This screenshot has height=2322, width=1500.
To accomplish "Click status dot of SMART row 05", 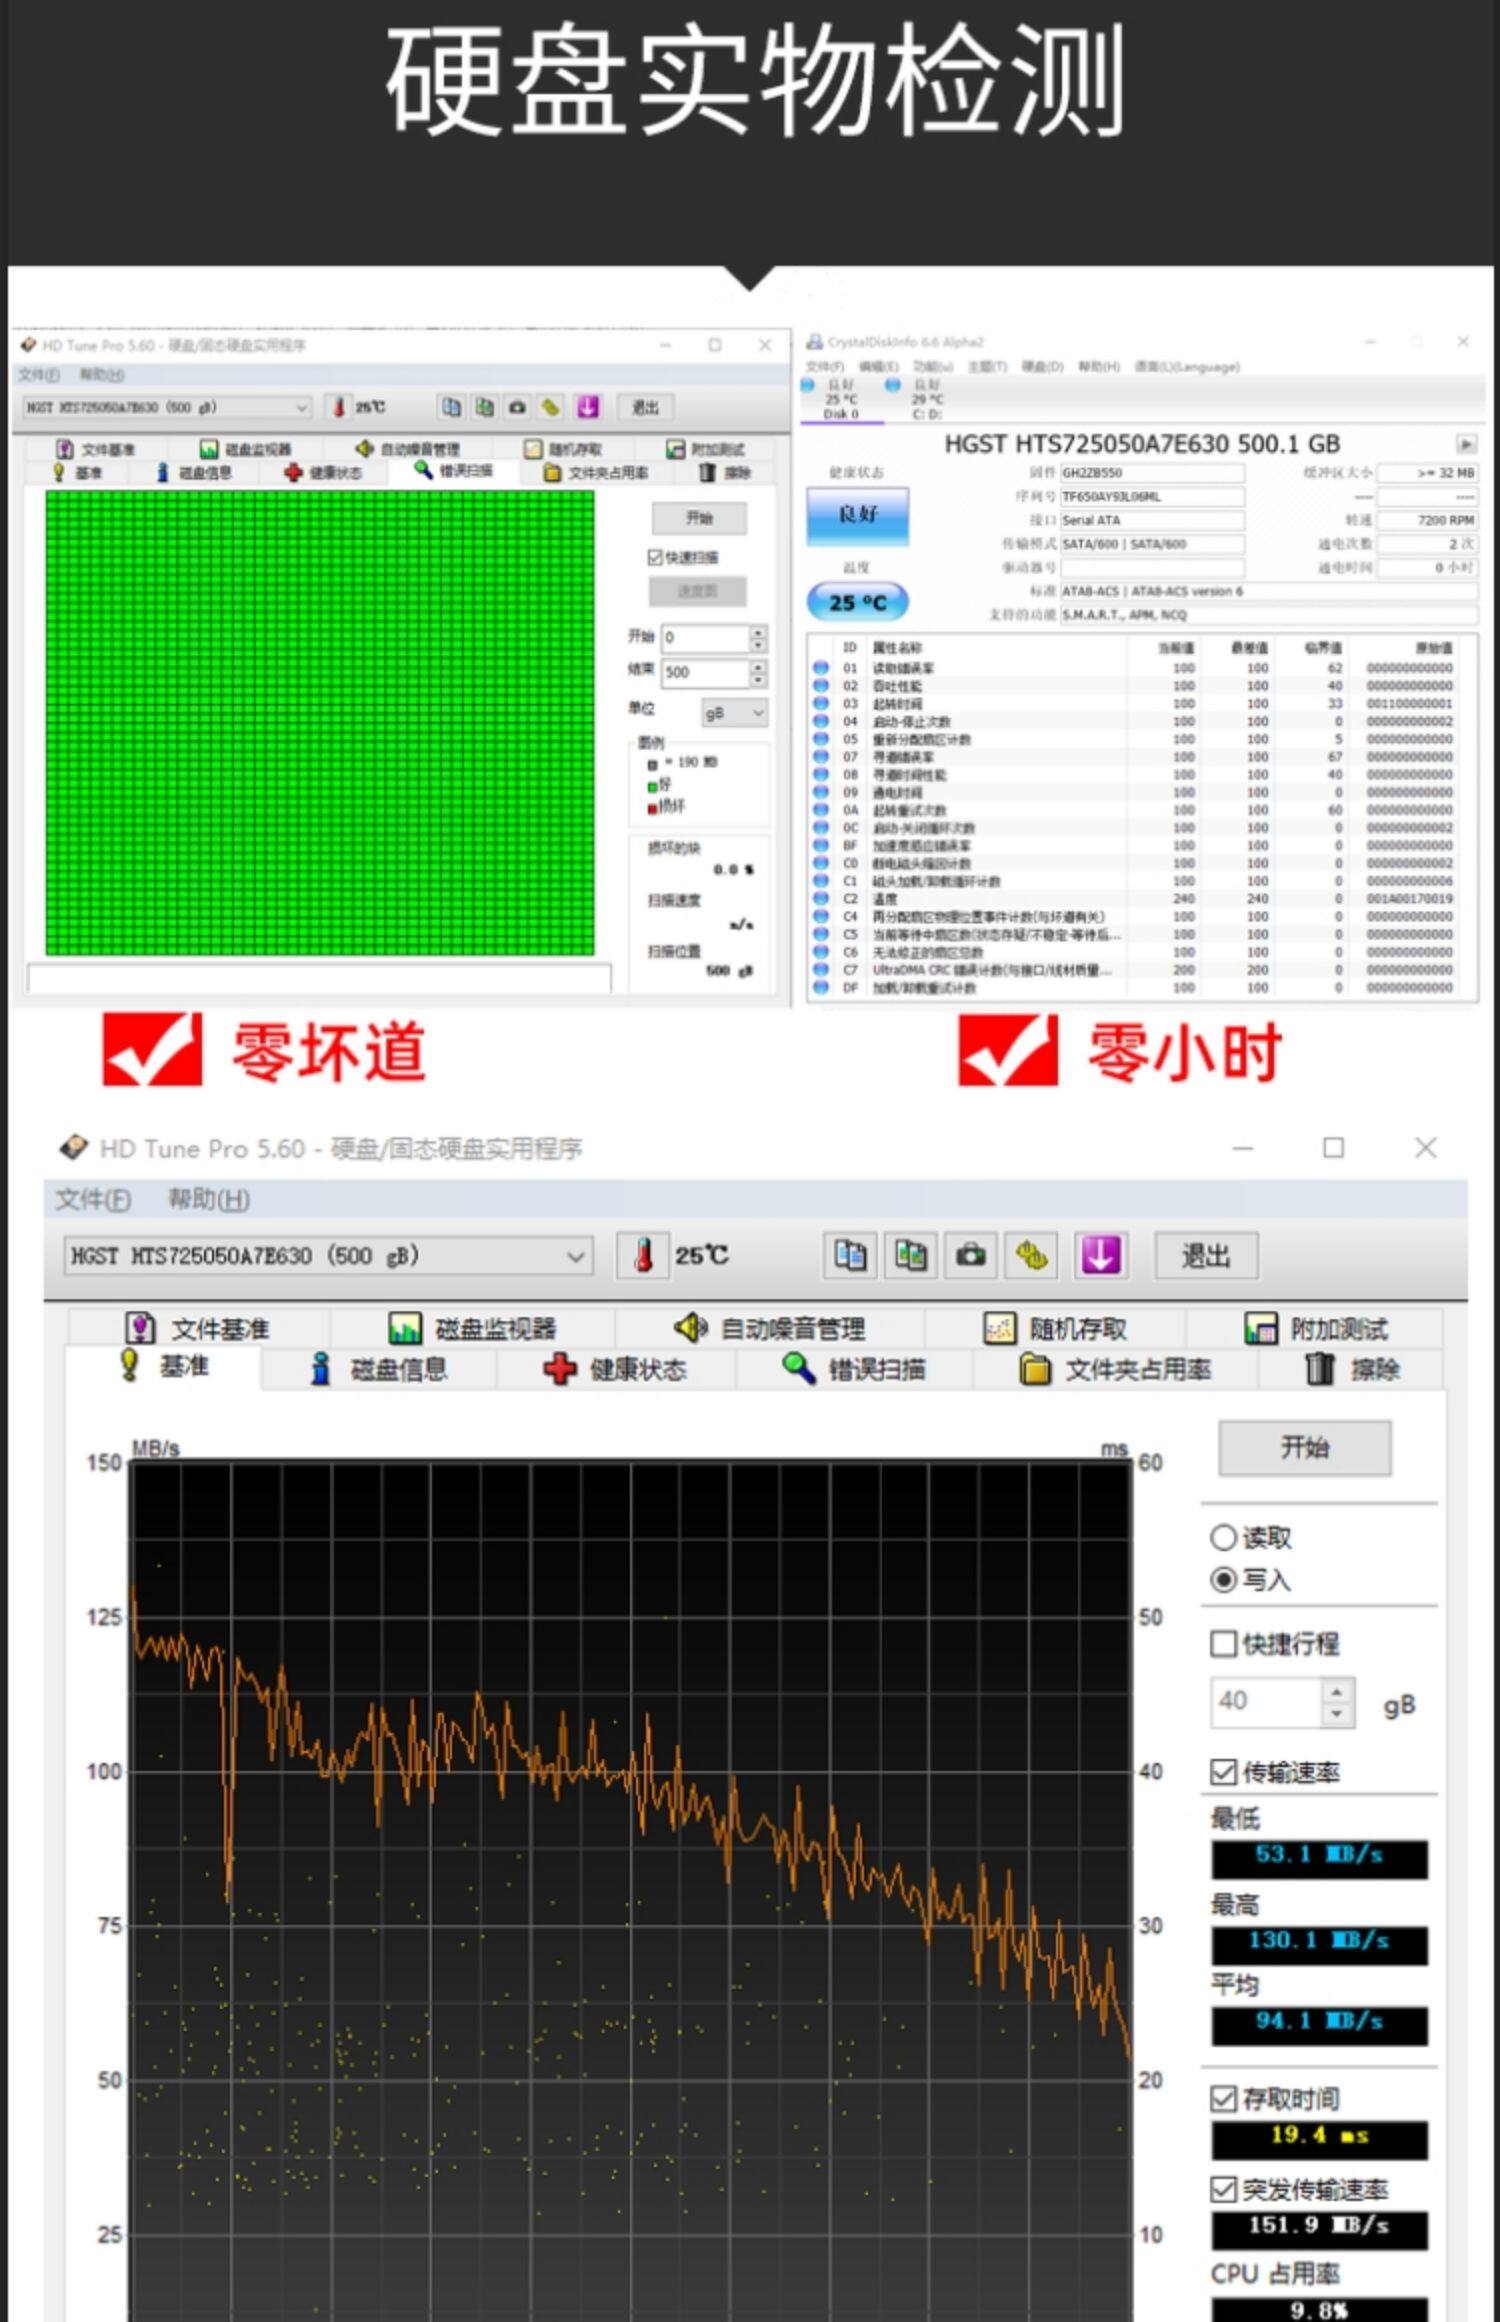I will (821, 739).
